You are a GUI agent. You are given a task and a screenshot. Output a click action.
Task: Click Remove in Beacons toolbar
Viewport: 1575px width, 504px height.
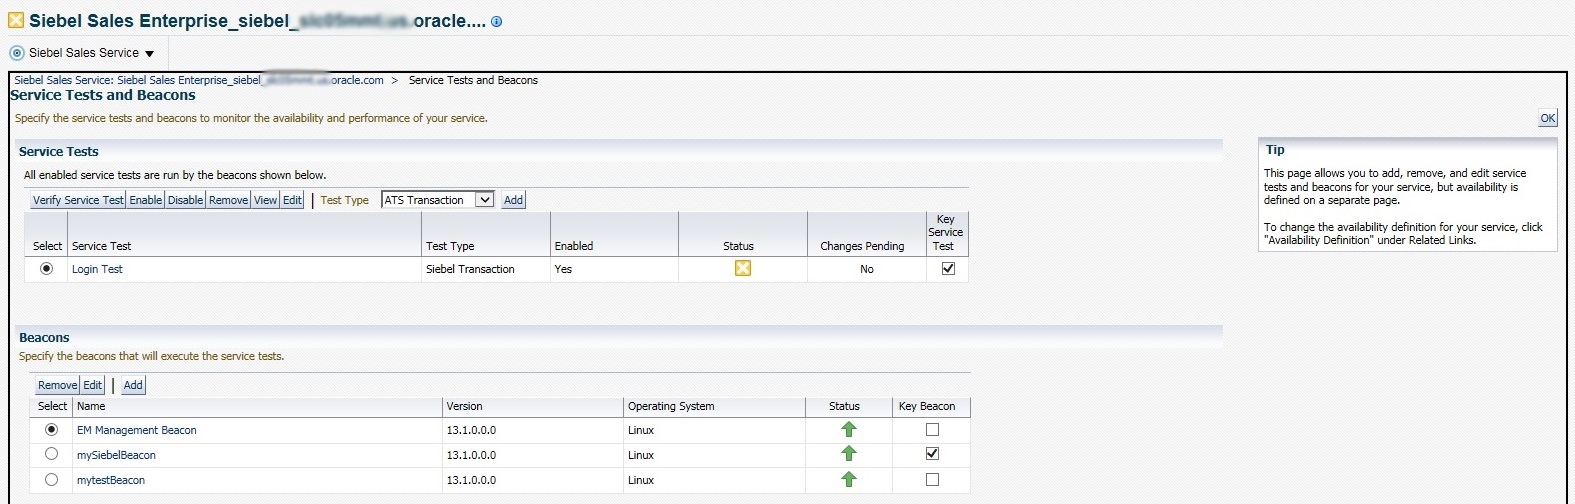coord(57,385)
